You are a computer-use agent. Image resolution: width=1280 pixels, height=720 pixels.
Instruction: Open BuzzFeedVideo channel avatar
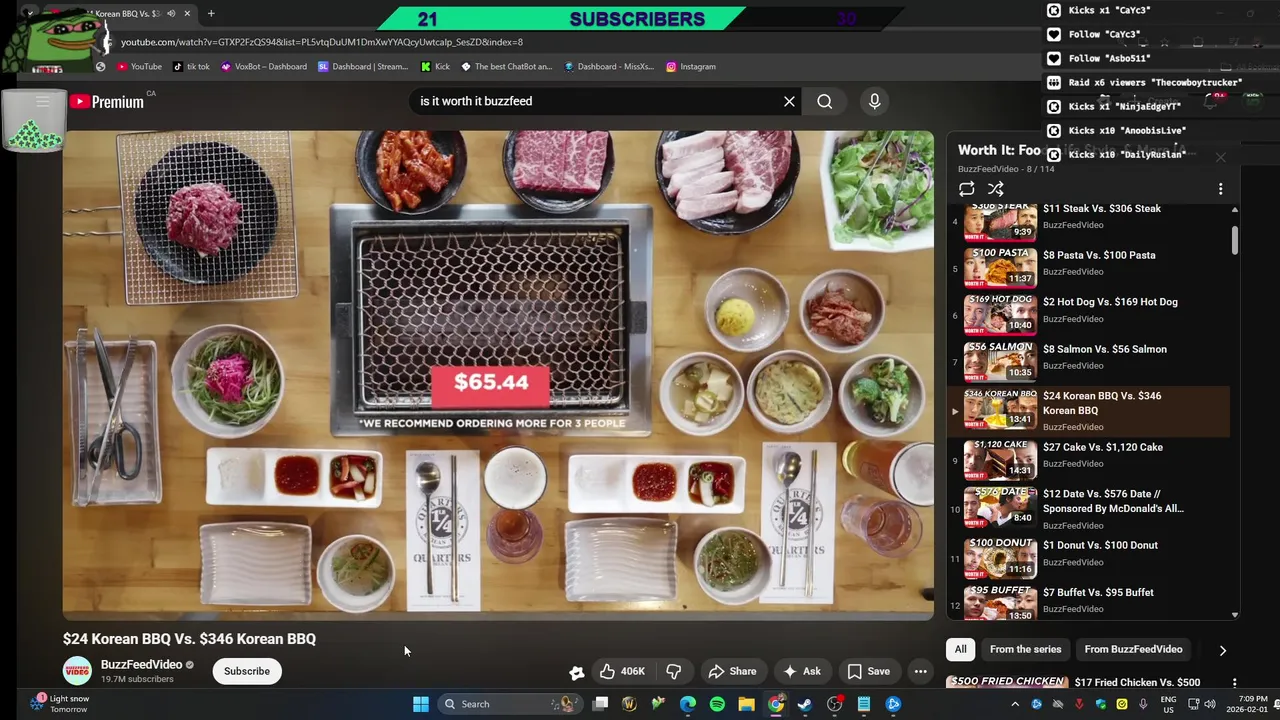[x=77, y=671]
